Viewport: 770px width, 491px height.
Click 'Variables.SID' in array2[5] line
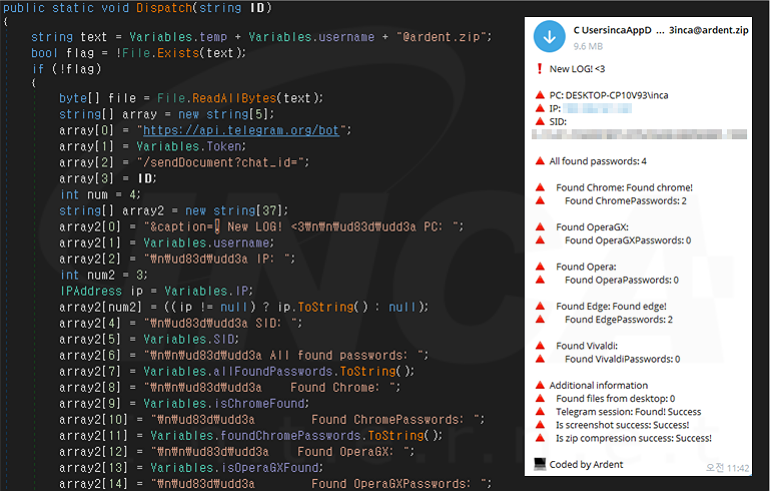point(189,339)
